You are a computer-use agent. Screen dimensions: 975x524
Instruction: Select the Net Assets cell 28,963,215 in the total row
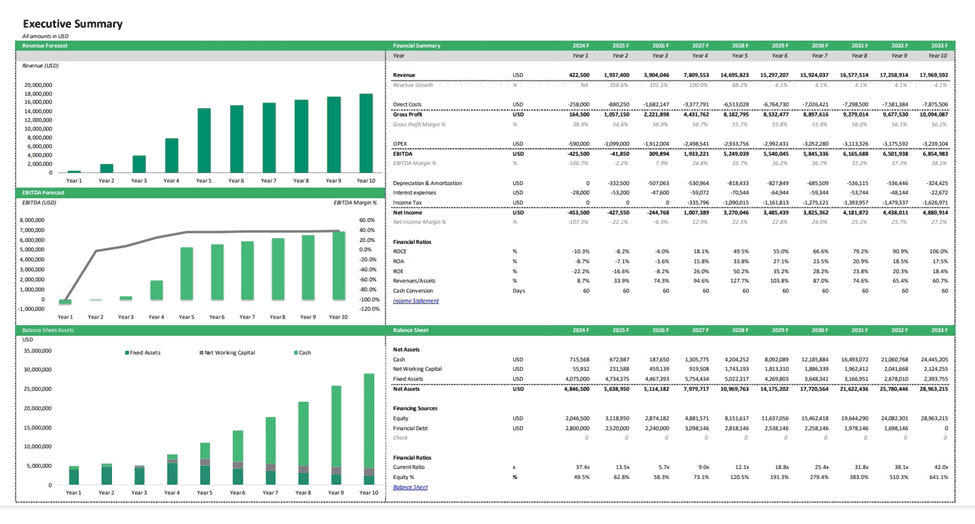point(935,389)
